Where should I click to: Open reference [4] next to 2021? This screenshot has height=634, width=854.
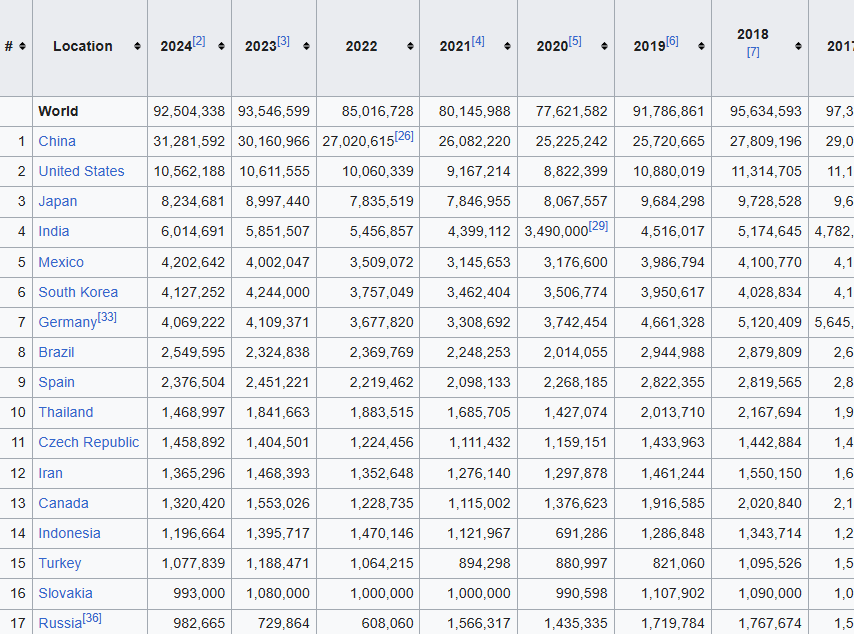478,41
